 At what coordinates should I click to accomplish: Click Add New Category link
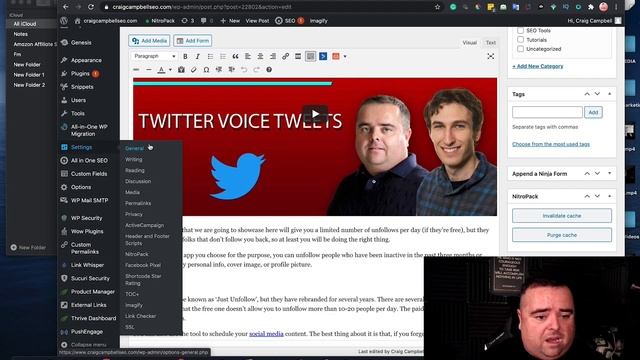point(538,66)
